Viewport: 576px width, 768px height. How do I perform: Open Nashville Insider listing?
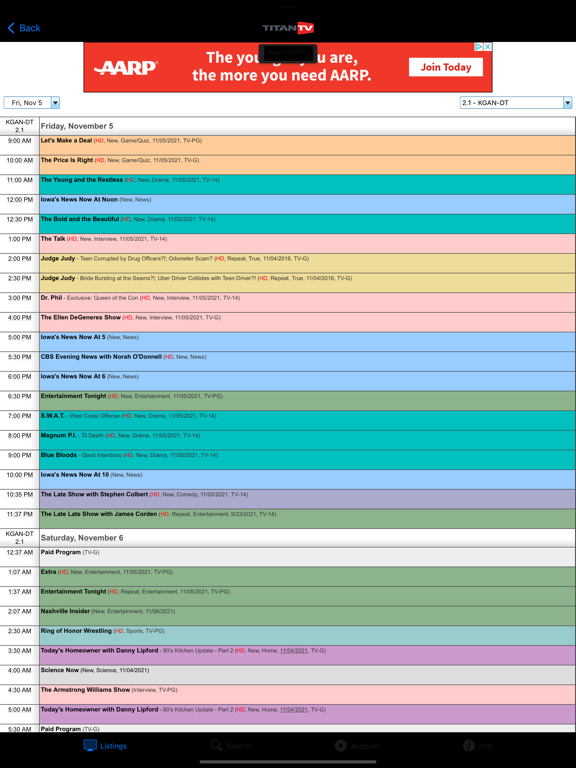[307, 616]
